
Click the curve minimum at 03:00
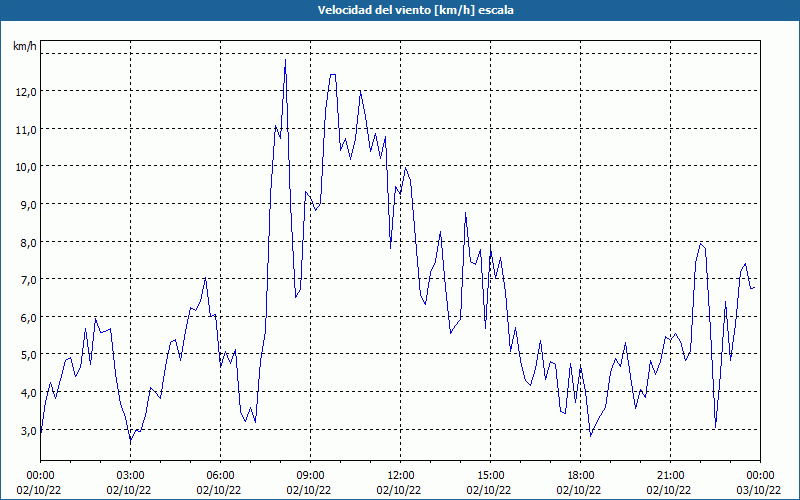point(131,439)
